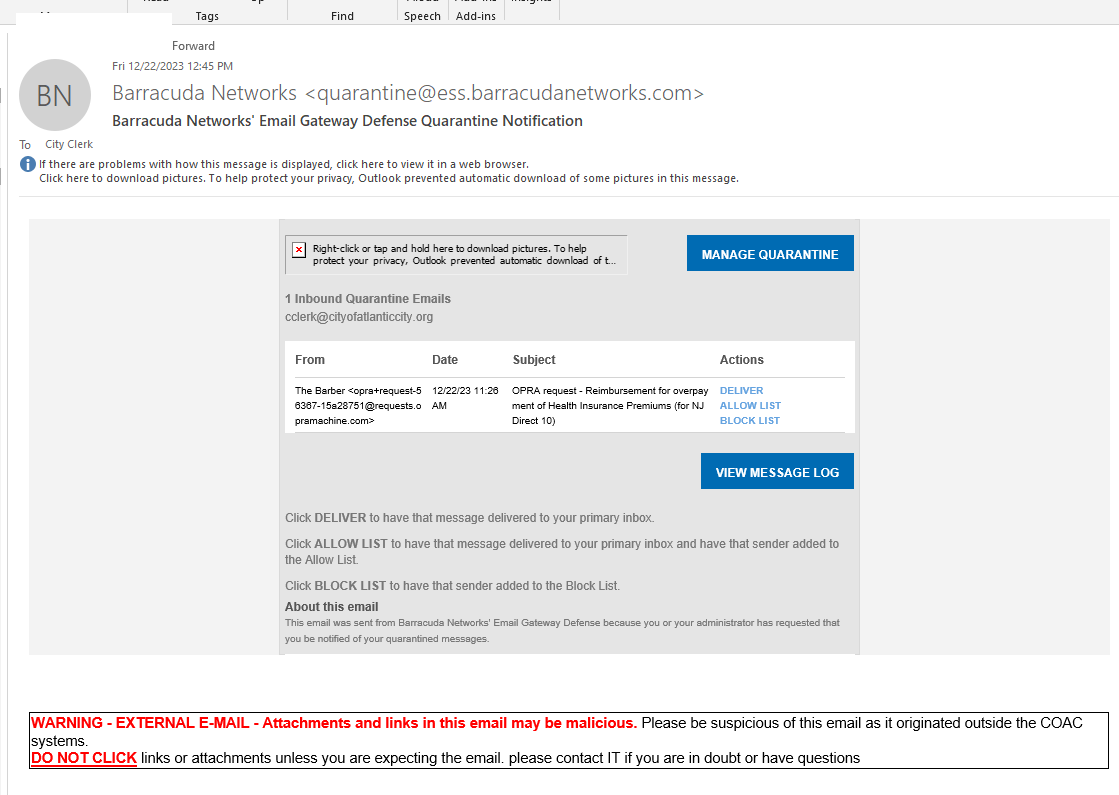This screenshot has width=1119, height=795.
Task: Click the BLOCK LIST action link
Action: [749, 420]
